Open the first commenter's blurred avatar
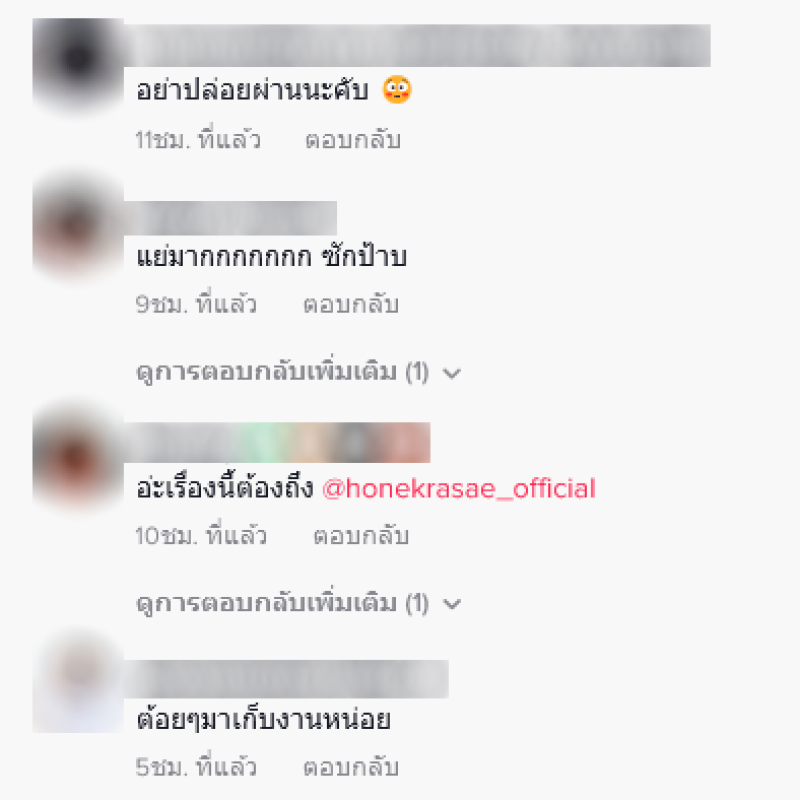This screenshot has height=800, width=800. (78, 63)
